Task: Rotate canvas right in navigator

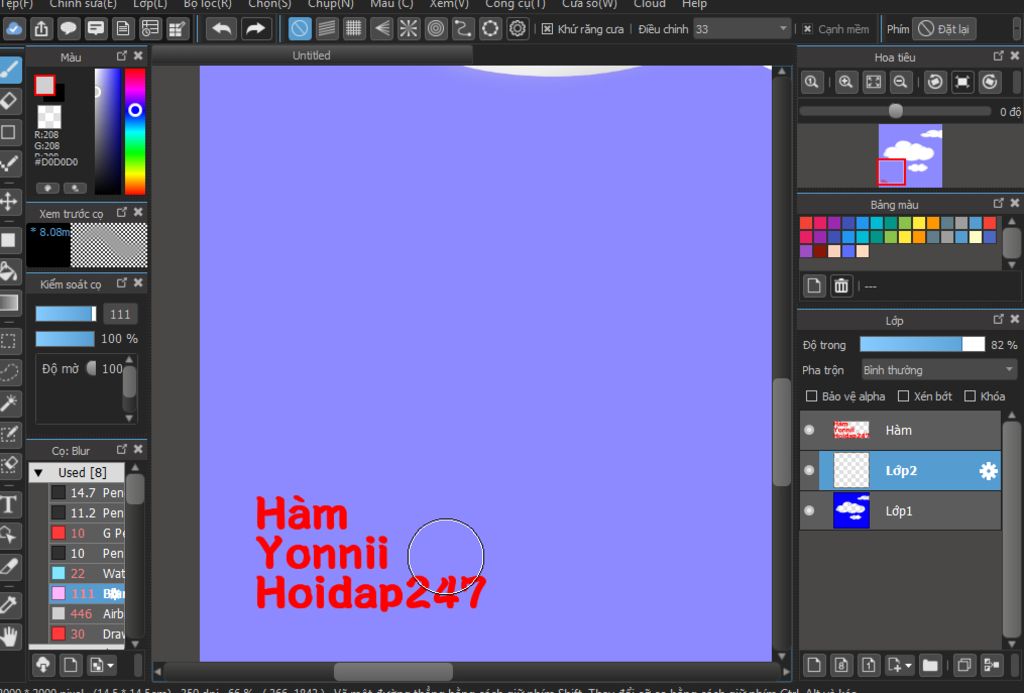Action: coord(990,82)
